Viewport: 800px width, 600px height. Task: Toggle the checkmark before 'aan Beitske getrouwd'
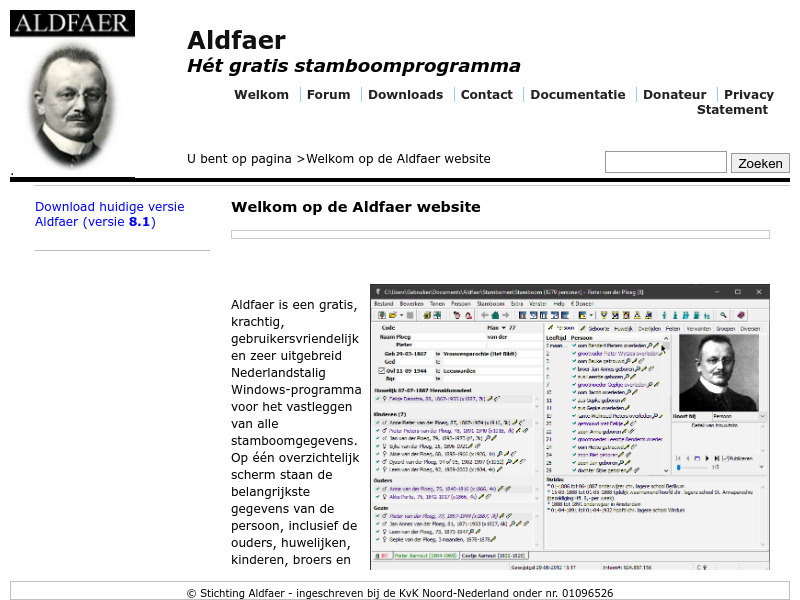pyautogui.click(x=575, y=361)
